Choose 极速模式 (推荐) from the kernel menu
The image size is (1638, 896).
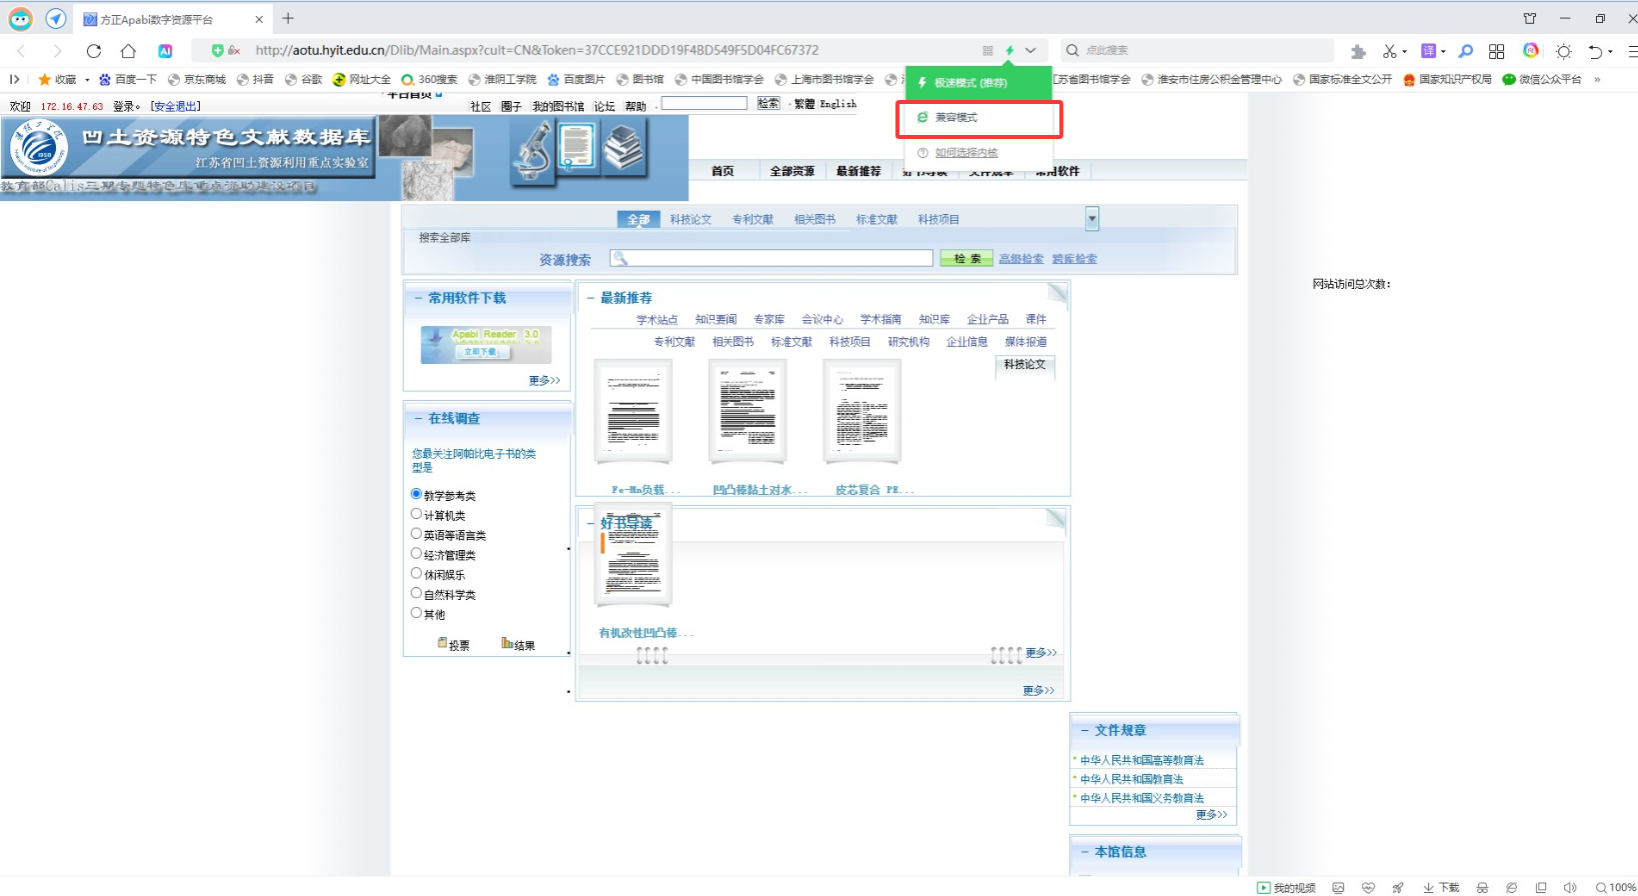(978, 83)
